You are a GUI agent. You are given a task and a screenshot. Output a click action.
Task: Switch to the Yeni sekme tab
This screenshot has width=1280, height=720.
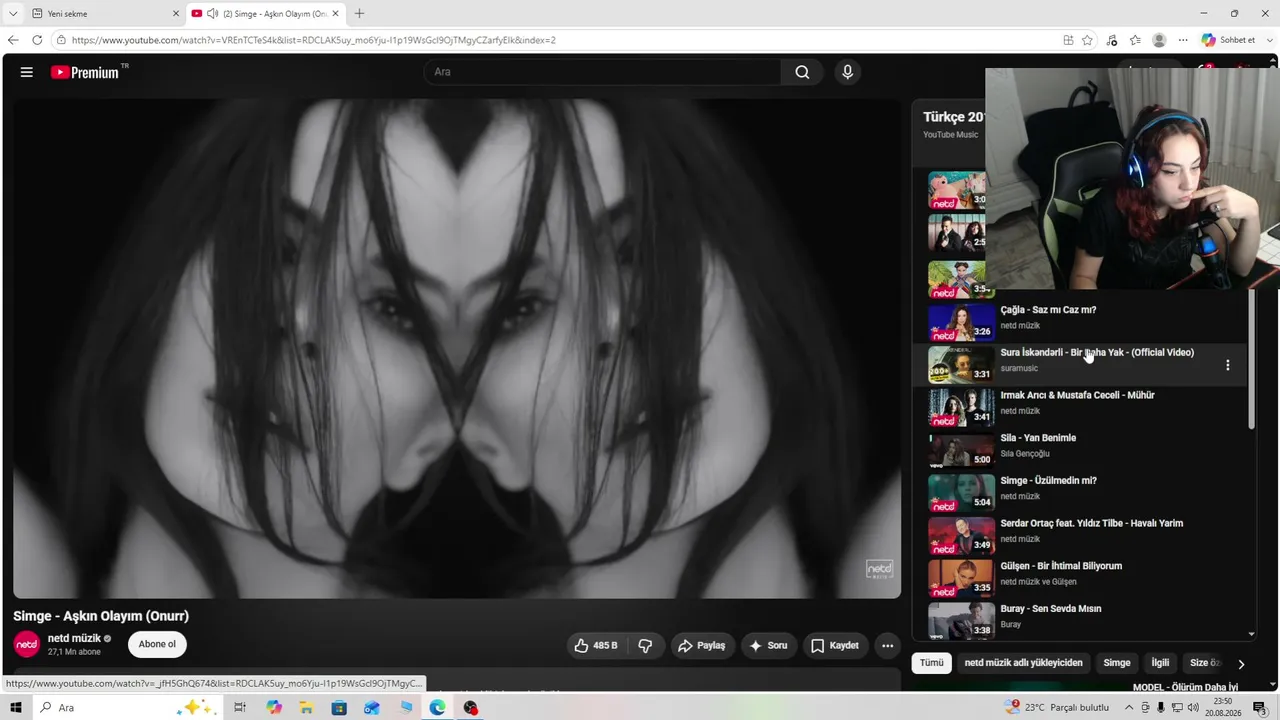(x=104, y=13)
